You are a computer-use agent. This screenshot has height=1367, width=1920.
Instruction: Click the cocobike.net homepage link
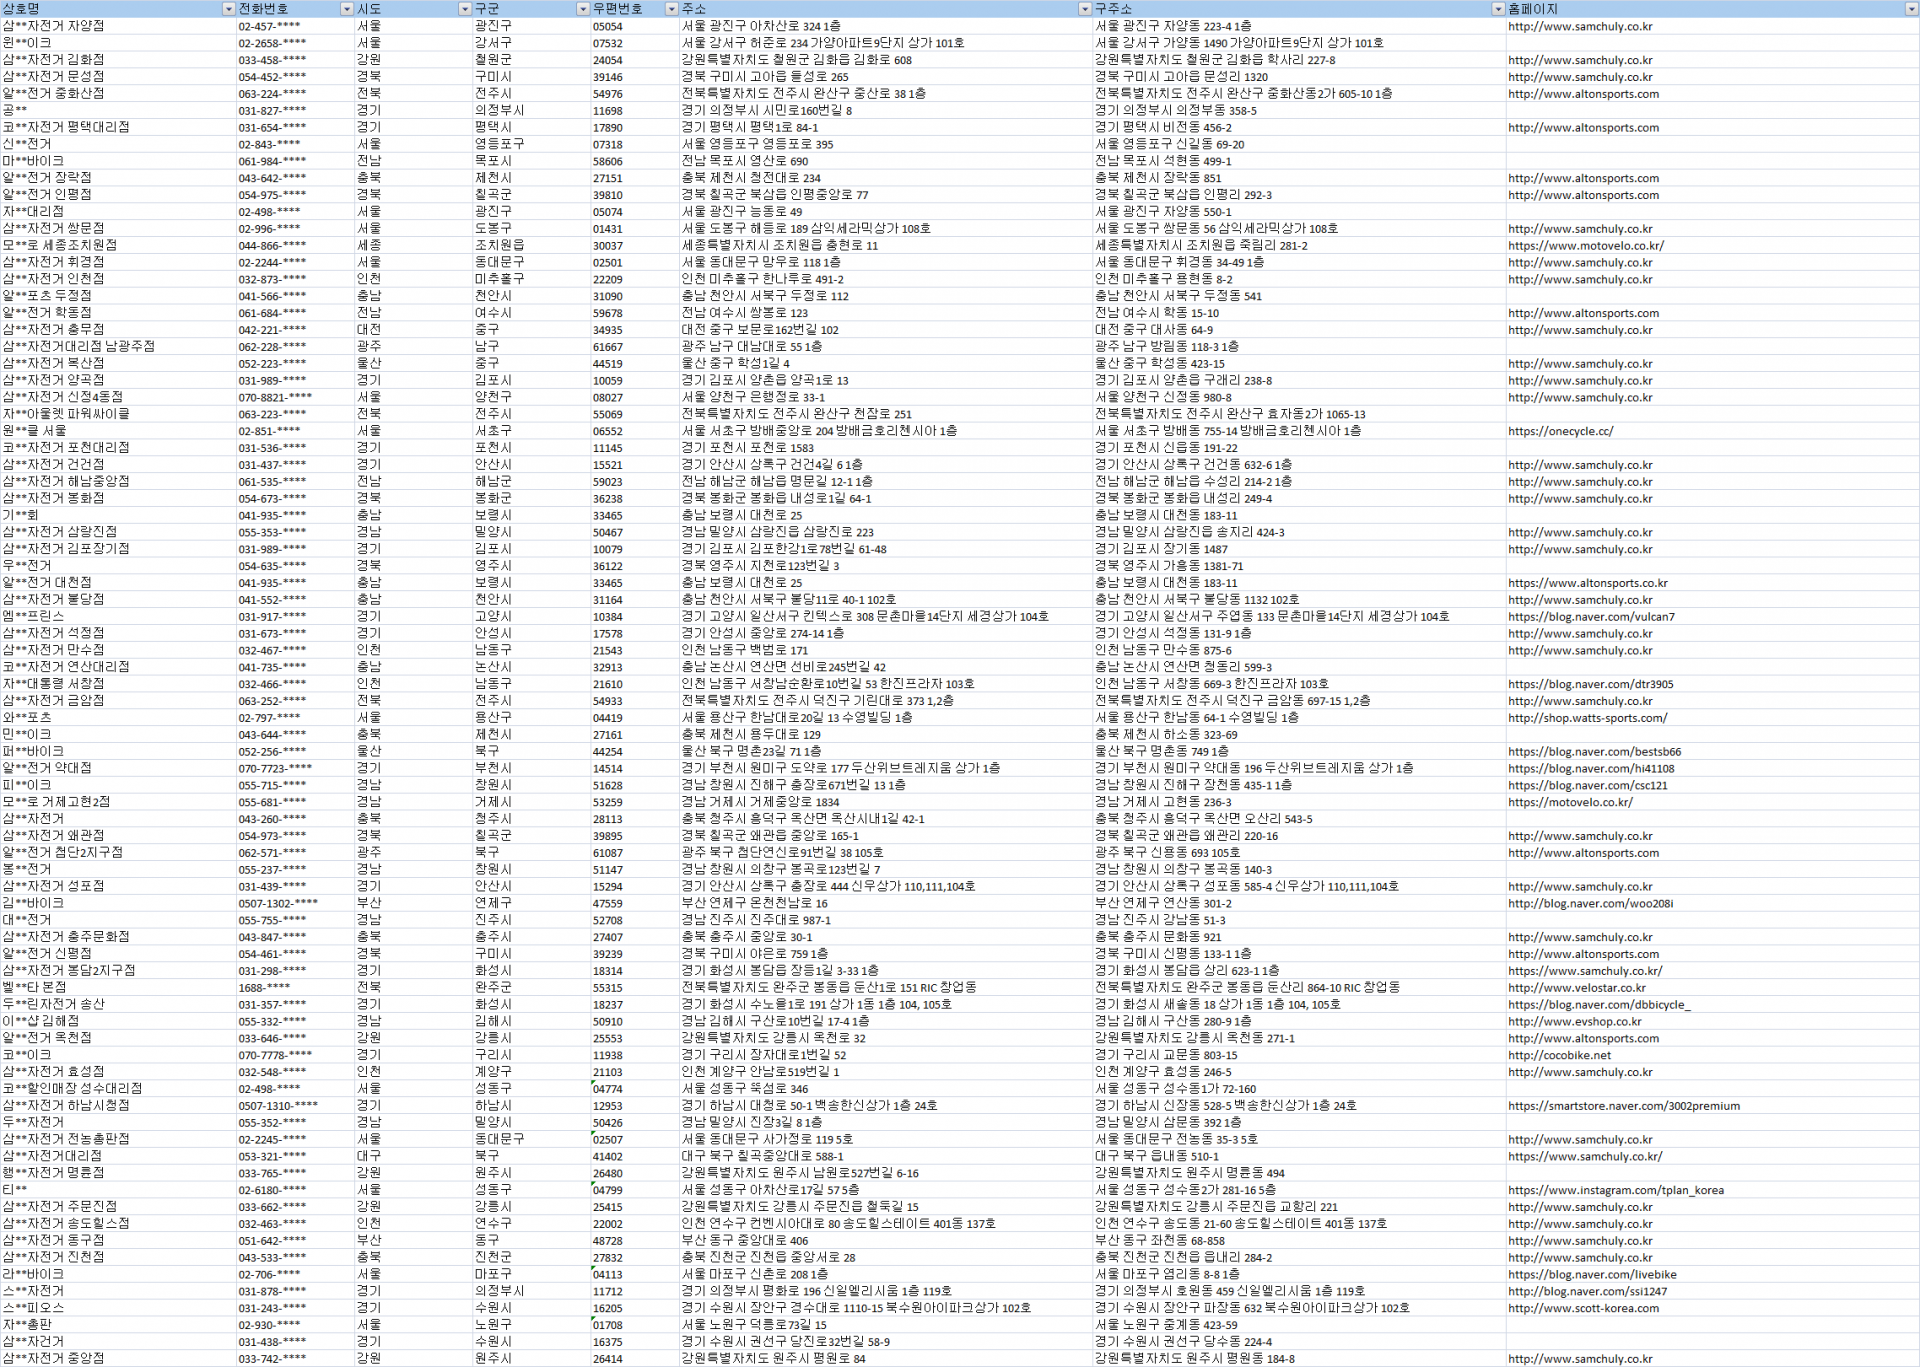[1559, 1055]
